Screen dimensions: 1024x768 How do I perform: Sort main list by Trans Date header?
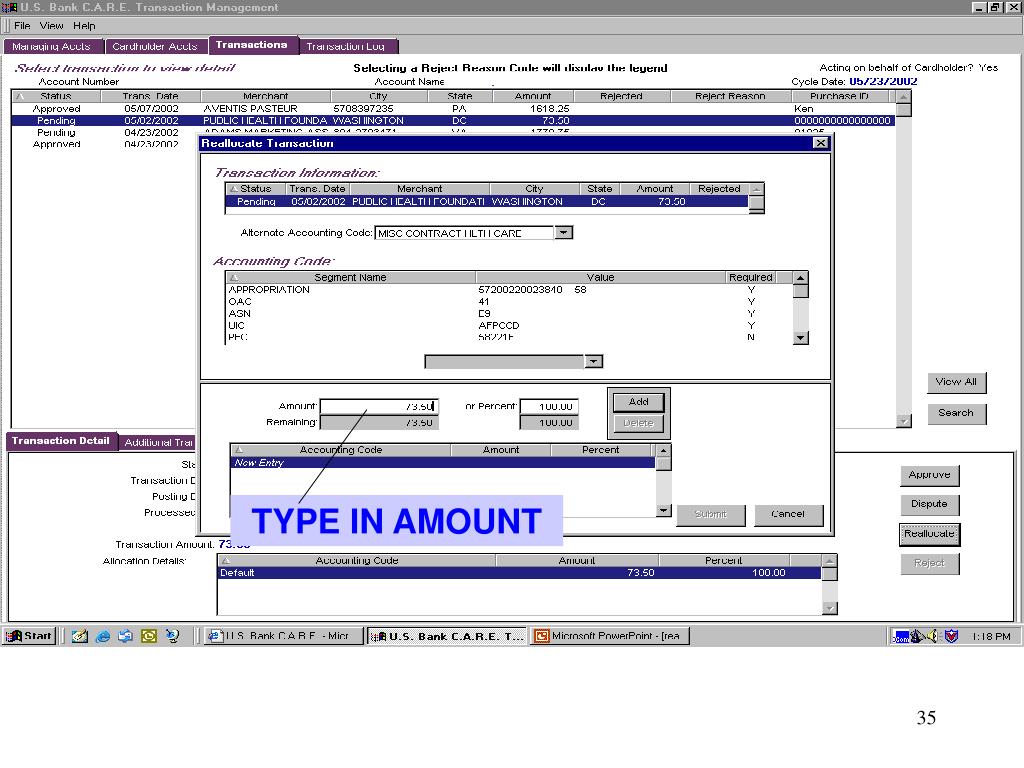[x=150, y=96]
